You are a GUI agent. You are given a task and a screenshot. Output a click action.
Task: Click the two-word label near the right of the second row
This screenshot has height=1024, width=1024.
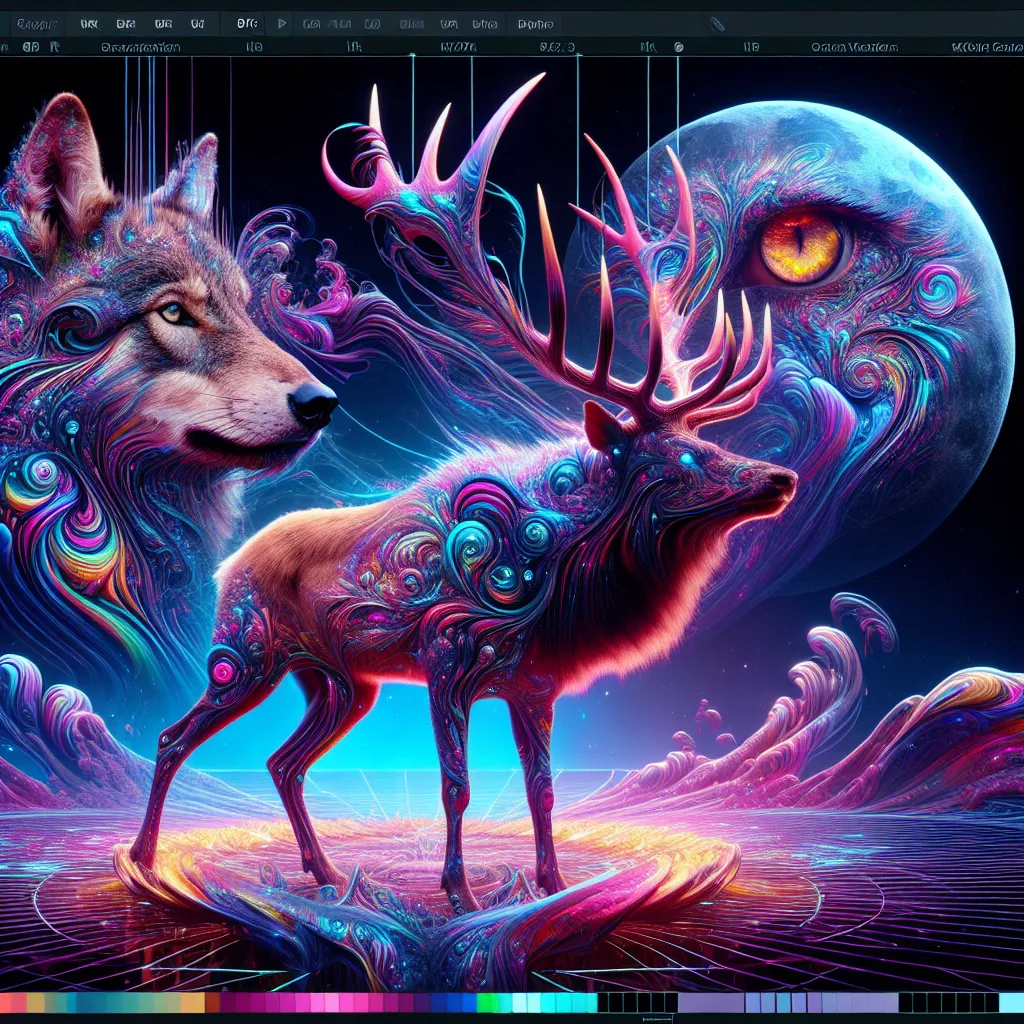coord(854,47)
